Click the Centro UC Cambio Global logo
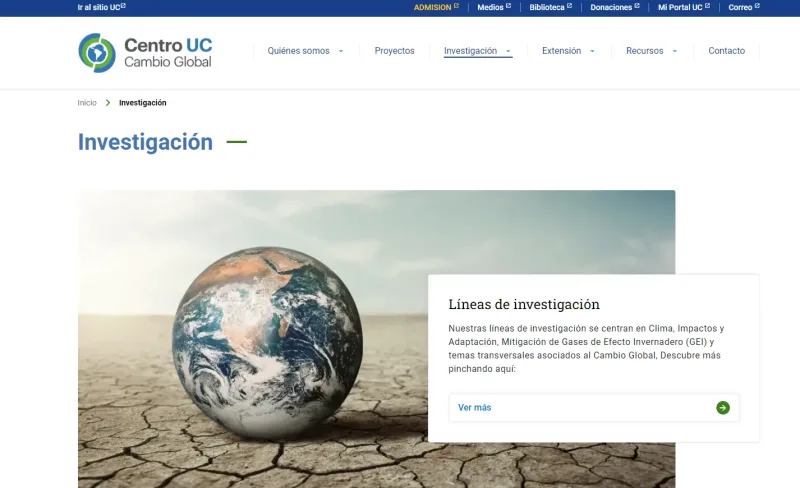Image resolution: width=800 pixels, height=488 pixels. coord(145,53)
